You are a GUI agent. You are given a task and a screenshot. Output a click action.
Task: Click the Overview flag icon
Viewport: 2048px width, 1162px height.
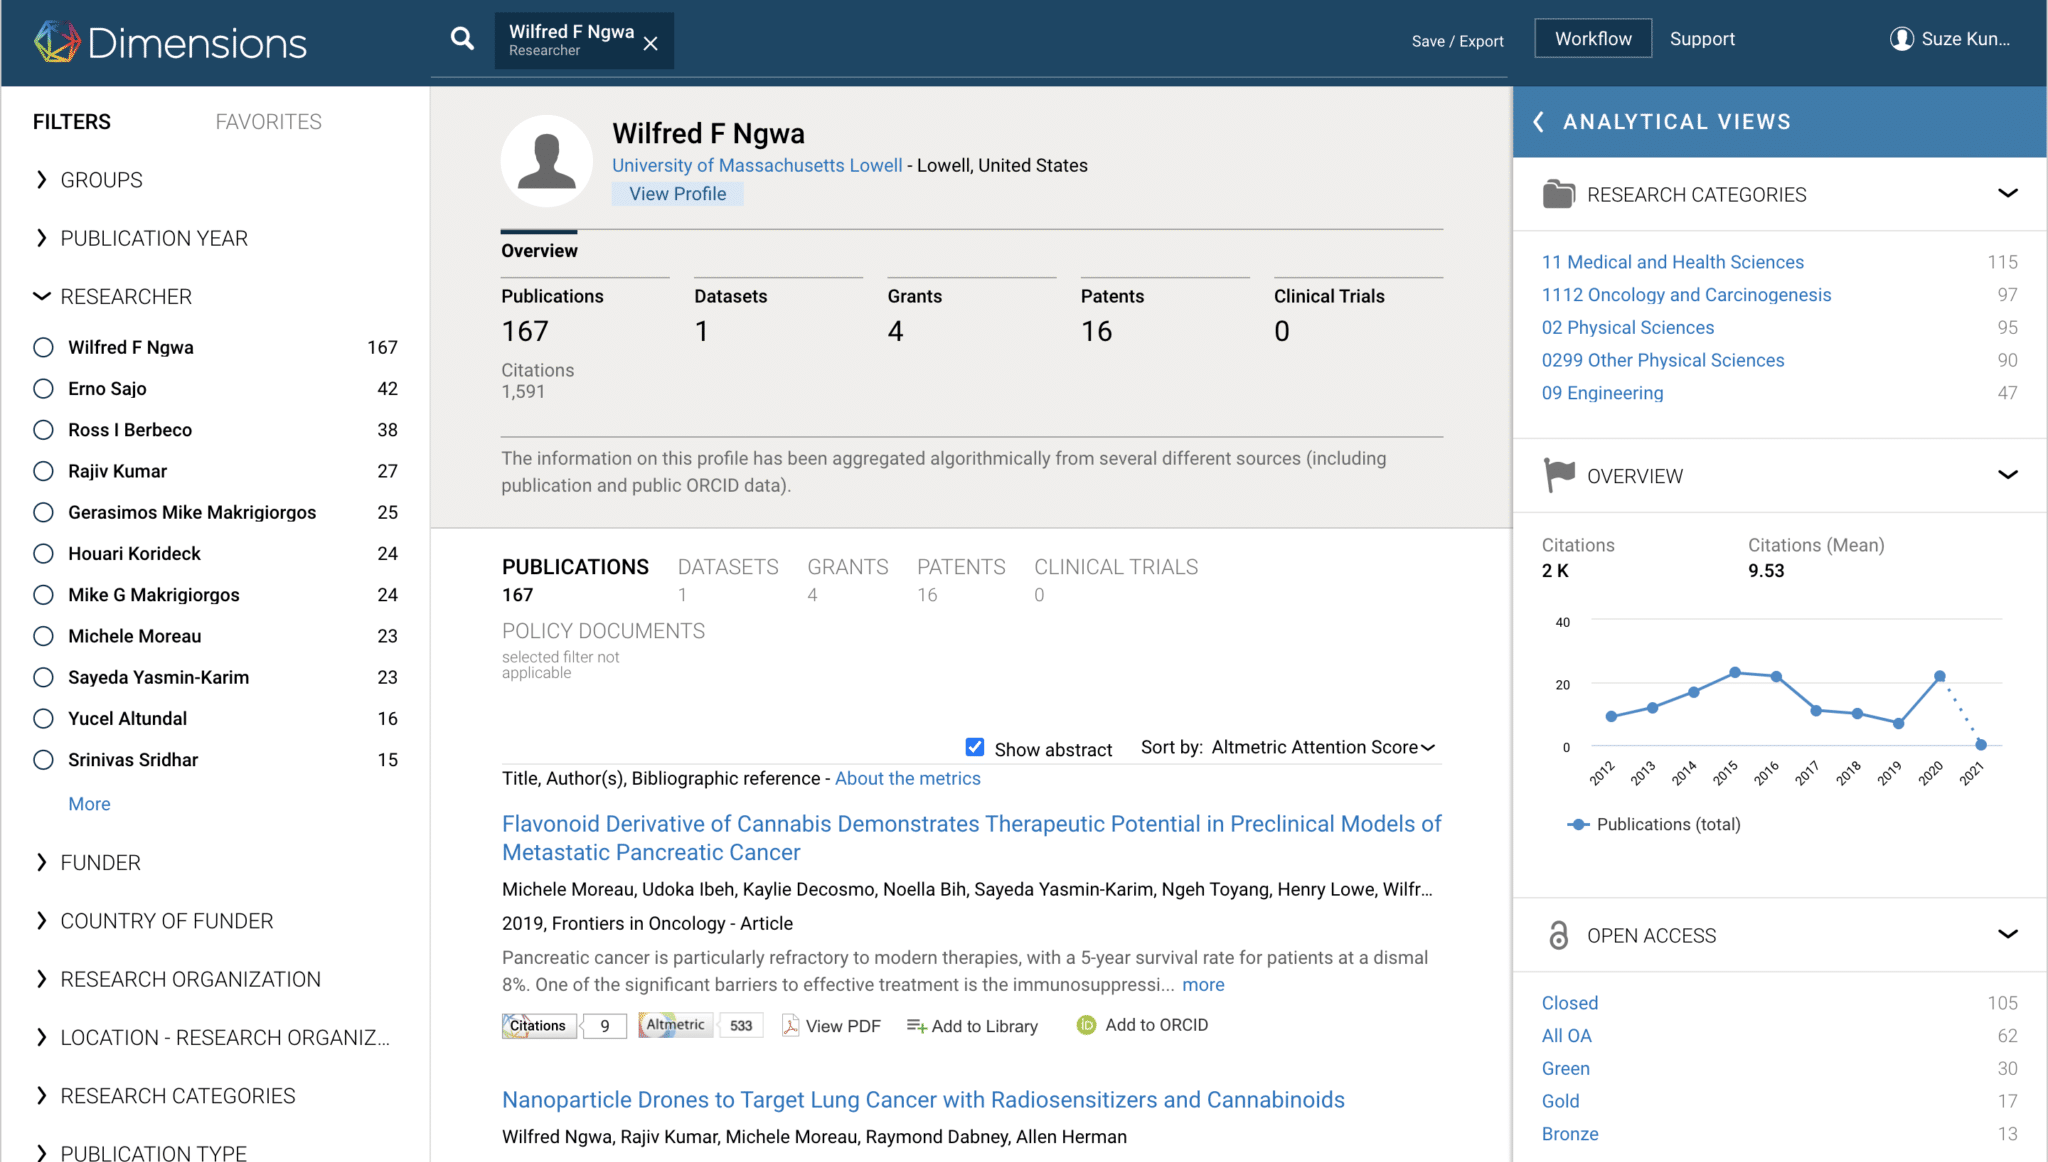[1558, 476]
